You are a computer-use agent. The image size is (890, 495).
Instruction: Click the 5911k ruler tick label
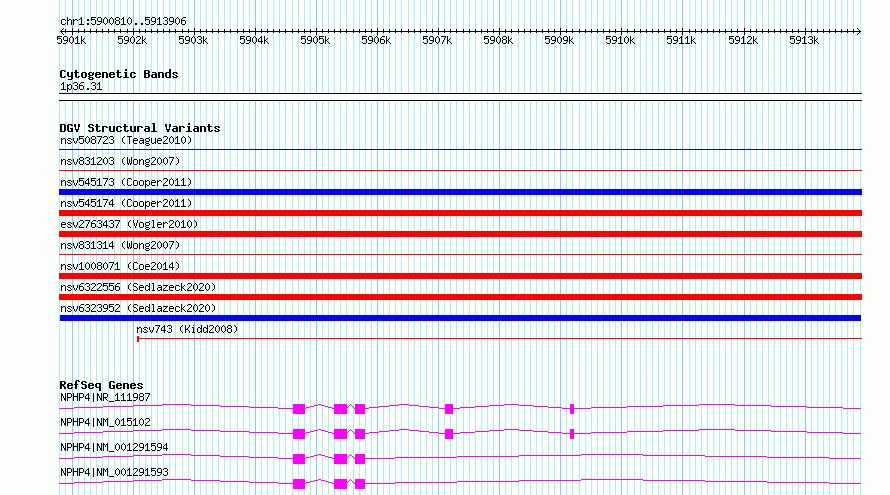(x=681, y=40)
